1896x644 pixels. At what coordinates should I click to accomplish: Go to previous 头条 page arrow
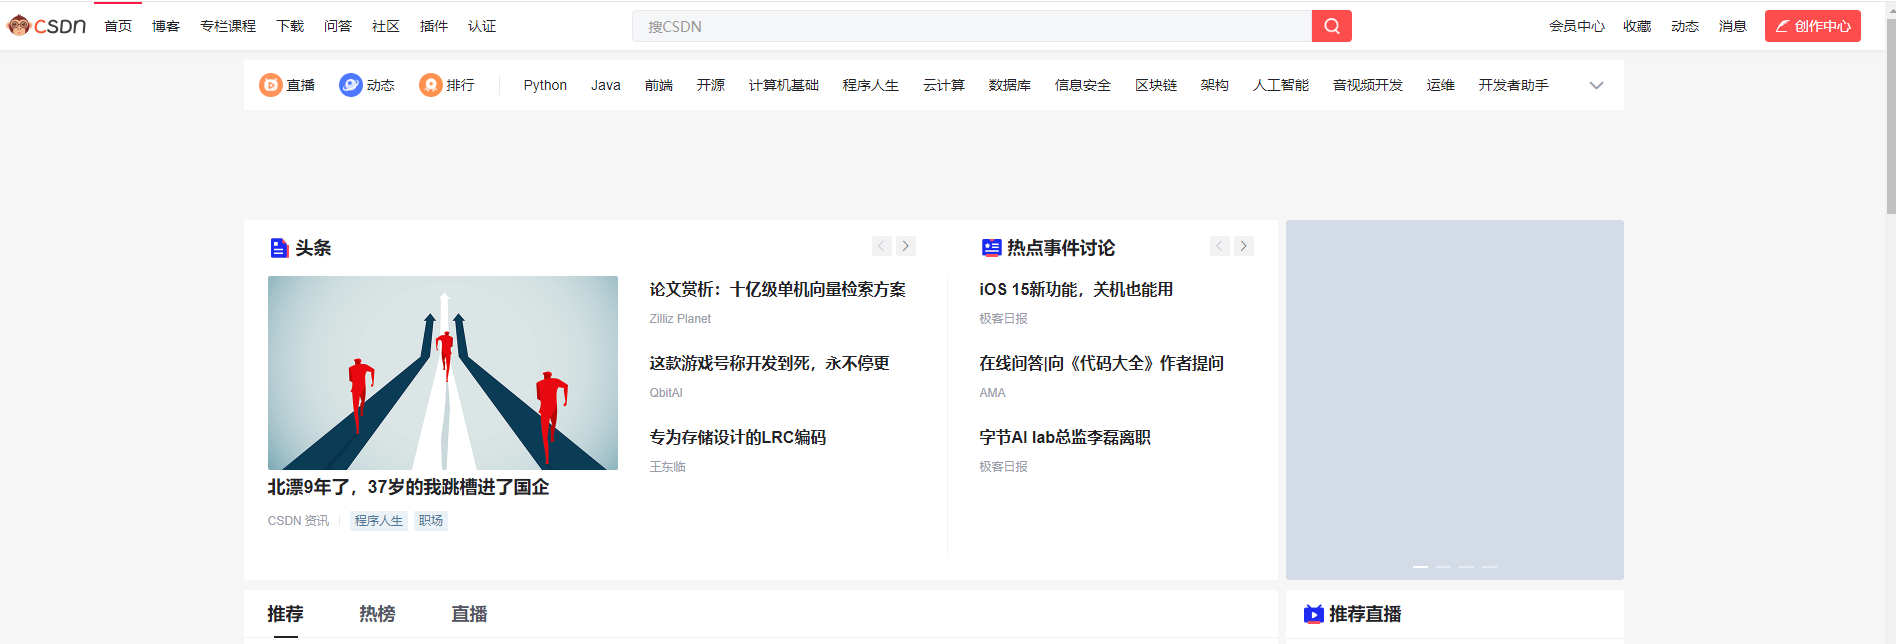882,246
